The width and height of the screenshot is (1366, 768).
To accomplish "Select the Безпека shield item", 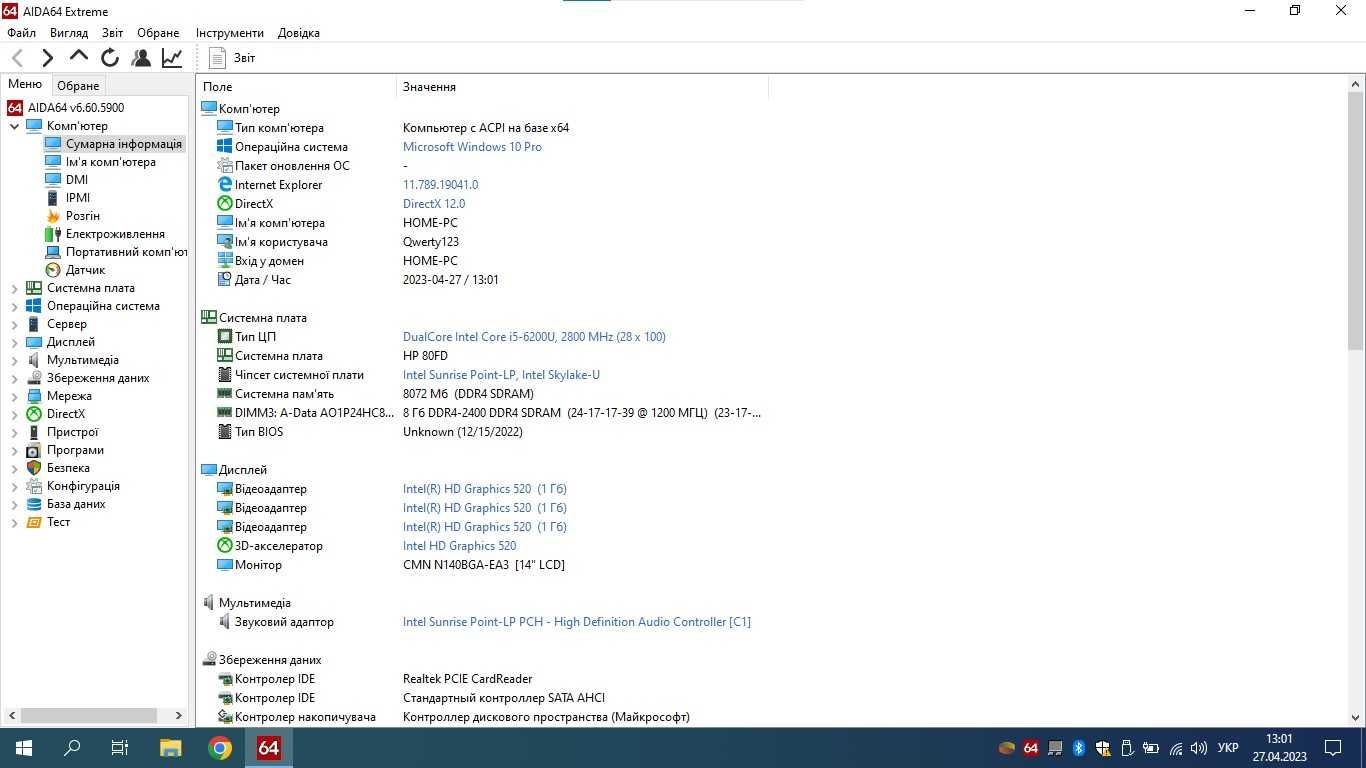I will coord(68,468).
